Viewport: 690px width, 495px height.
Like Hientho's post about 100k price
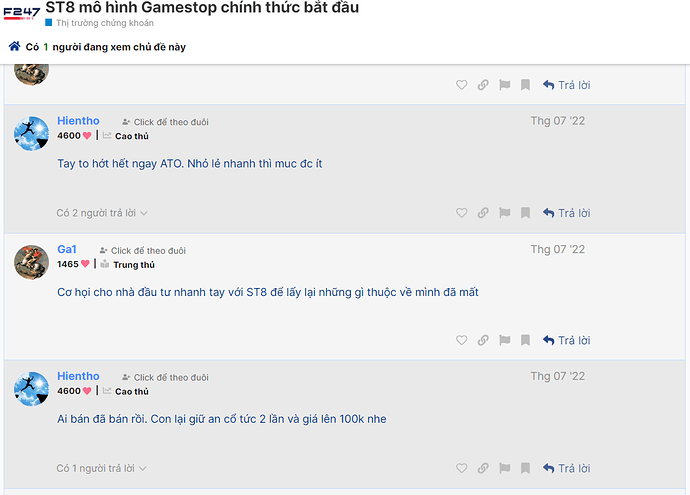coord(461,468)
